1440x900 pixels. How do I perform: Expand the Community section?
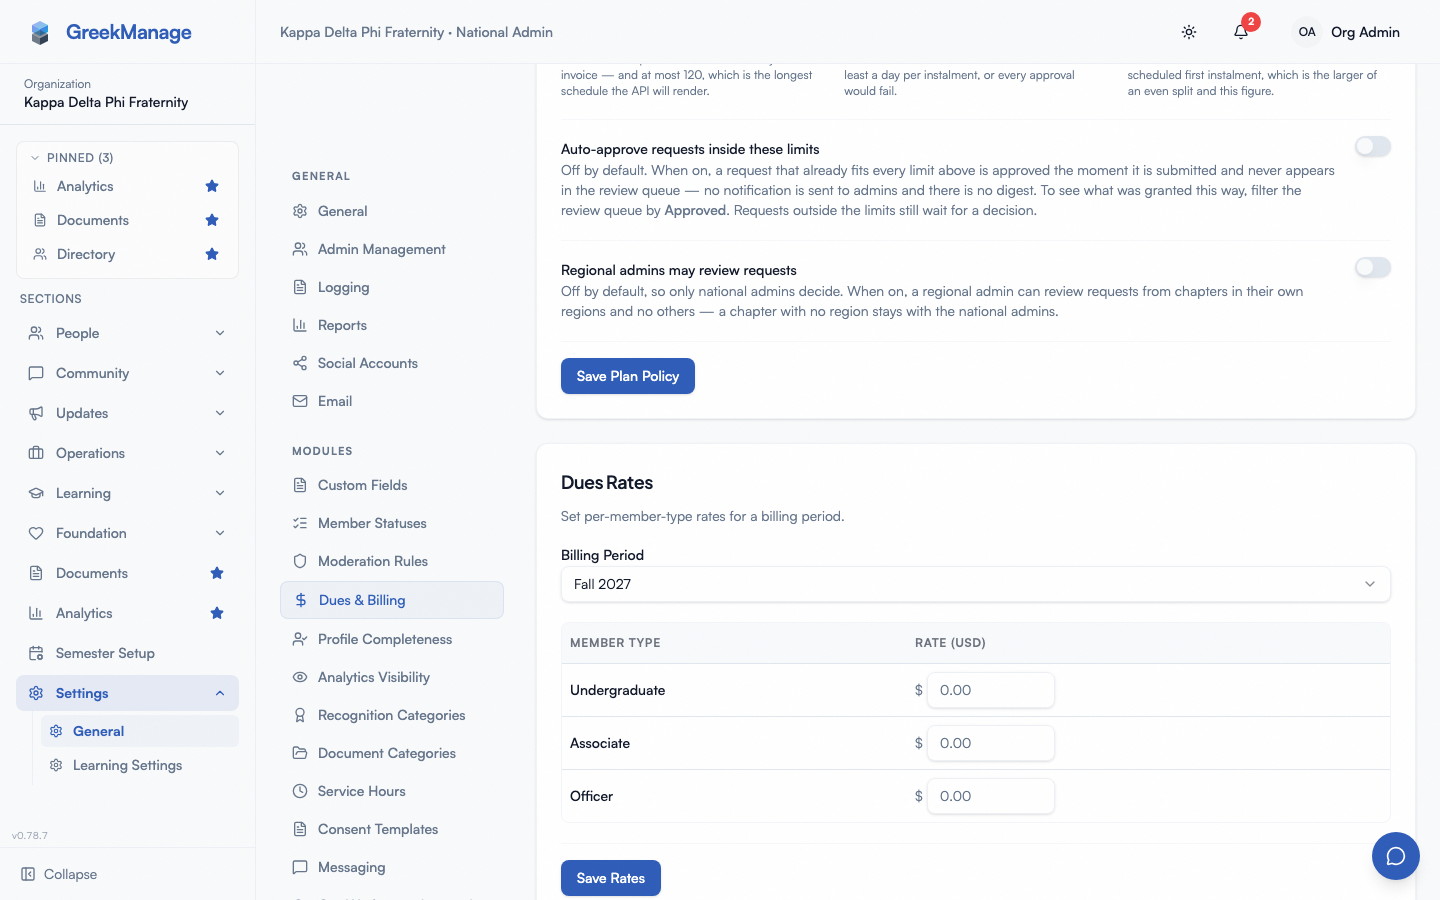point(127,373)
